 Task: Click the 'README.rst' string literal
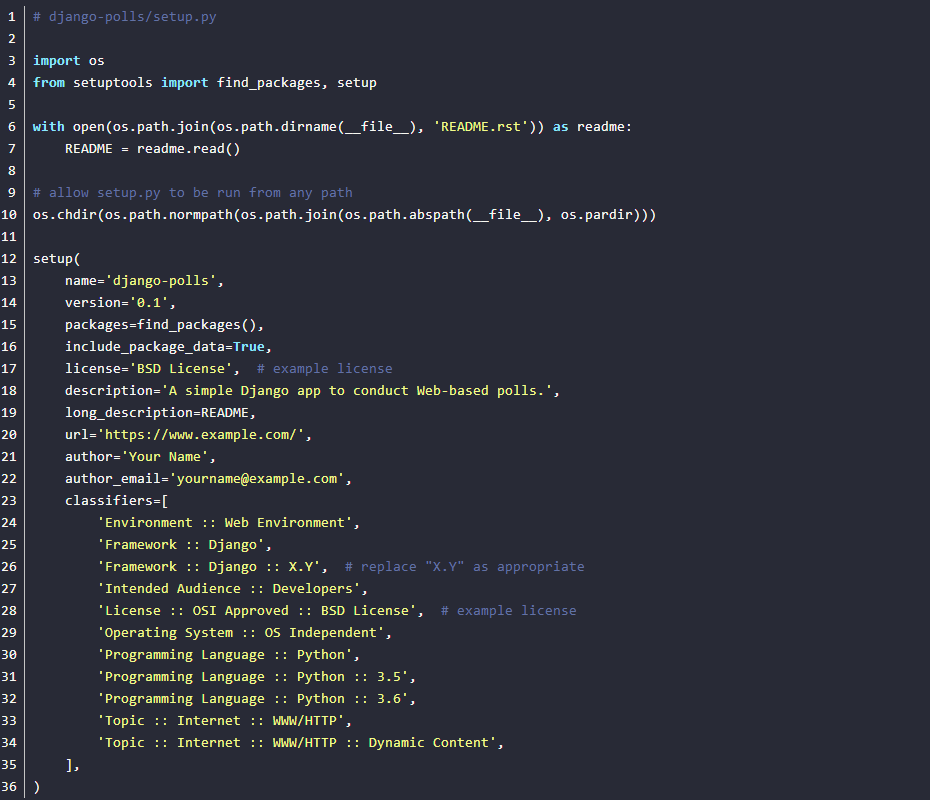[481, 126]
